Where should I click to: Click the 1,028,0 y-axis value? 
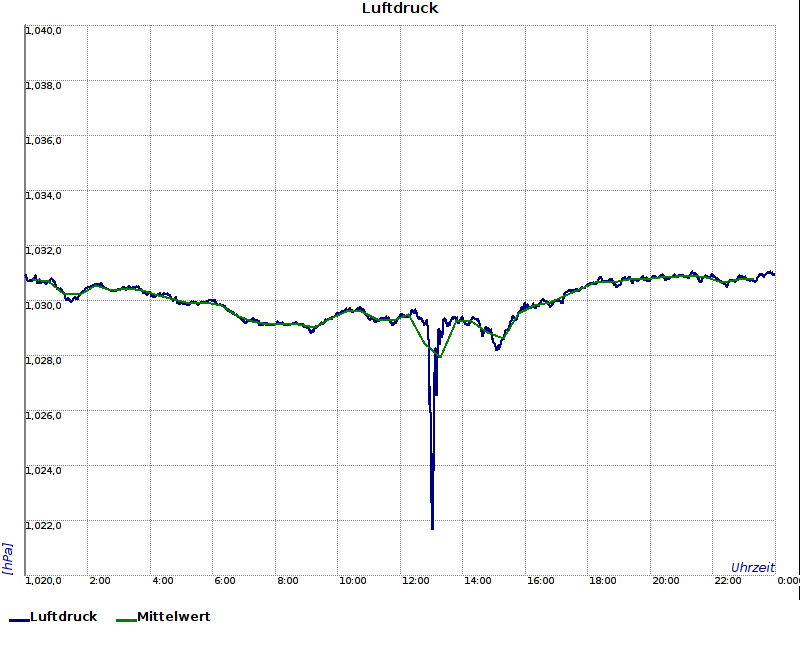(x=43, y=361)
